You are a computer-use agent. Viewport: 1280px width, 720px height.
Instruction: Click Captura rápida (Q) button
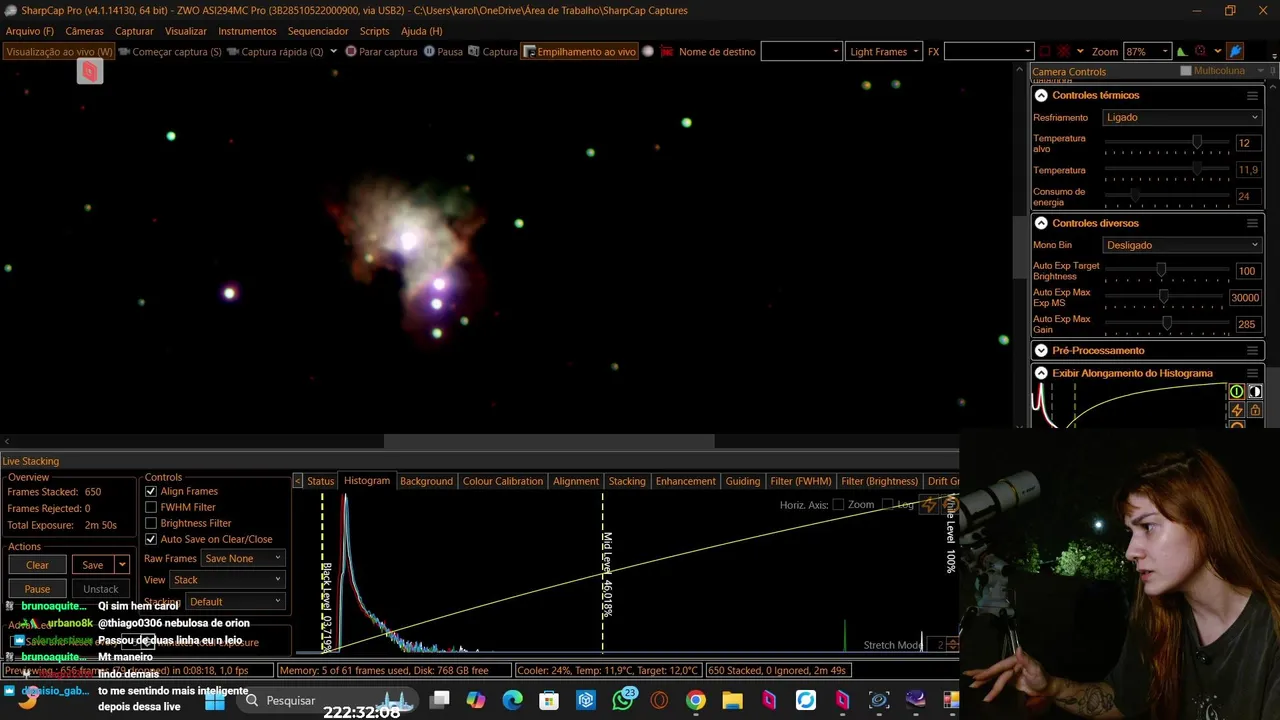click(x=275, y=52)
